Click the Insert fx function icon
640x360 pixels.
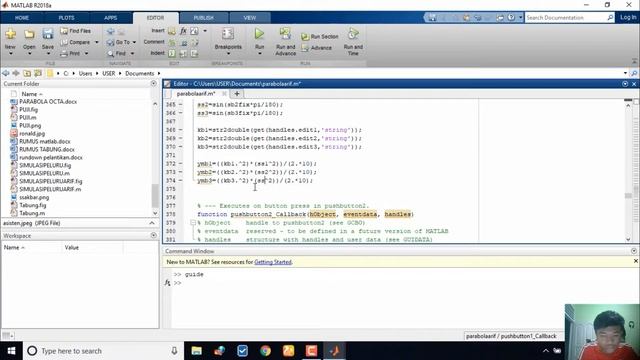pyautogui.click(x=183, y=31)
